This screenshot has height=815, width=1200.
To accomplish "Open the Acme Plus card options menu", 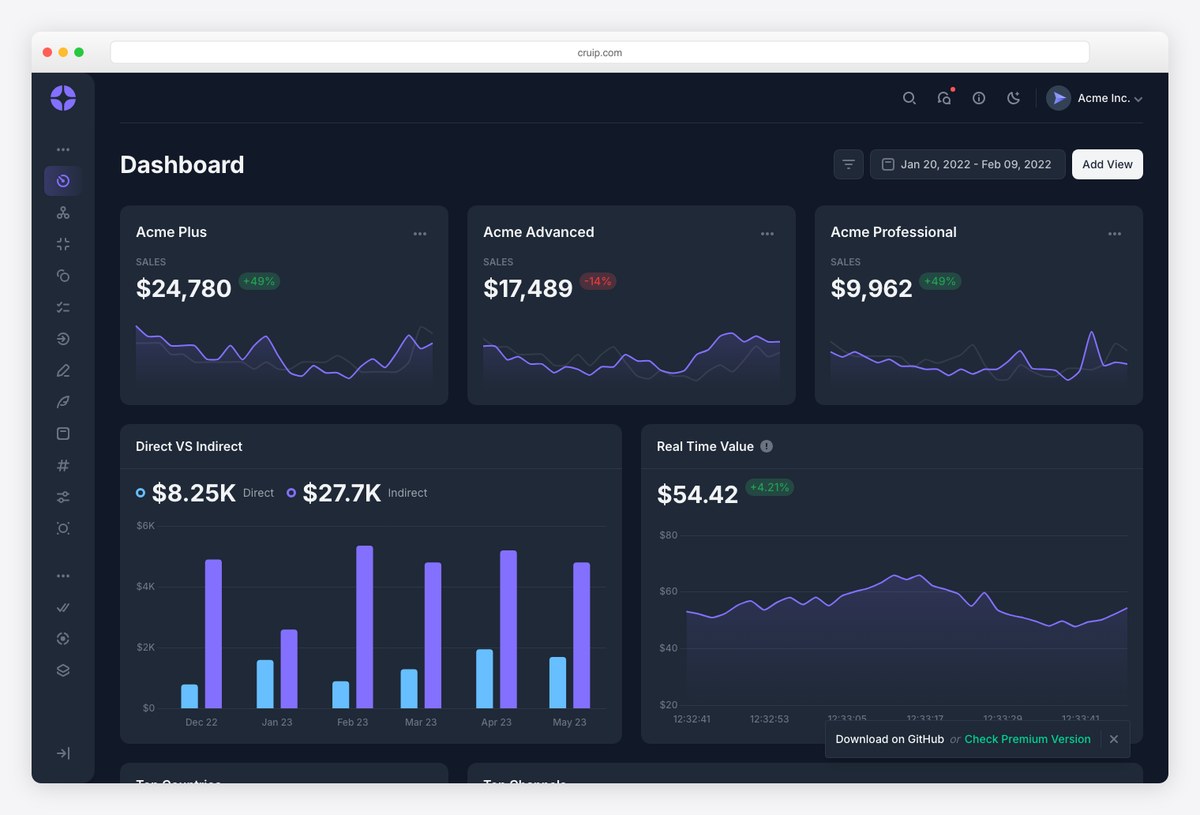I will (x=420, y=234).
